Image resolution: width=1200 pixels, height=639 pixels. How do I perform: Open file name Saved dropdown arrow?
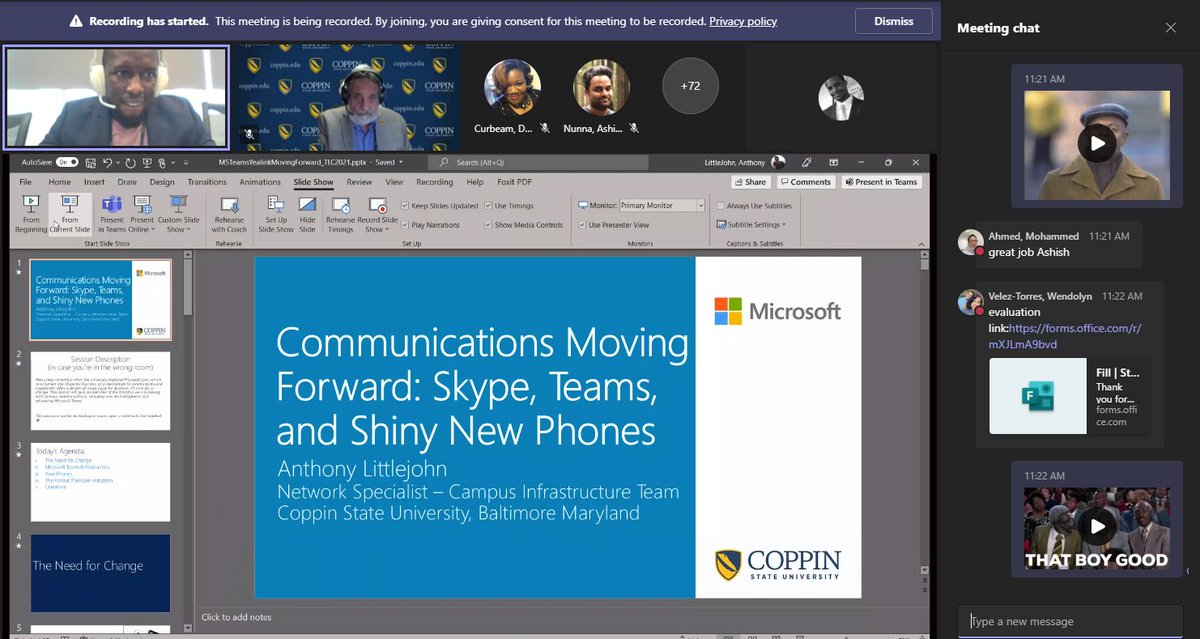point(401,162)
